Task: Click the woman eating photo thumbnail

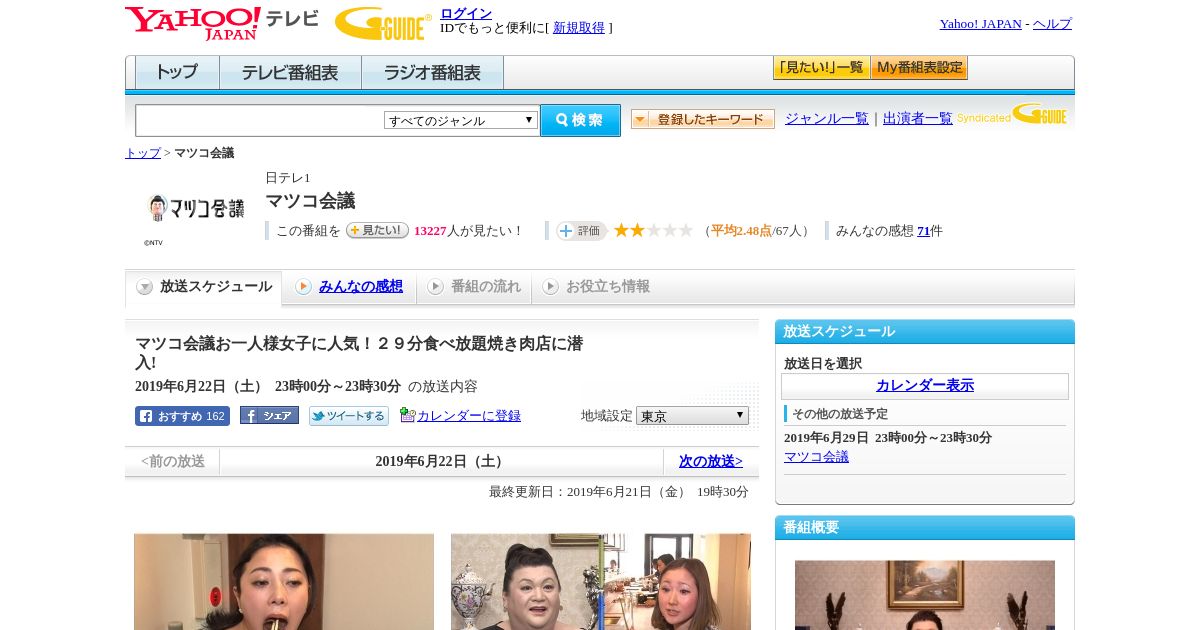Action: (284, 581)
